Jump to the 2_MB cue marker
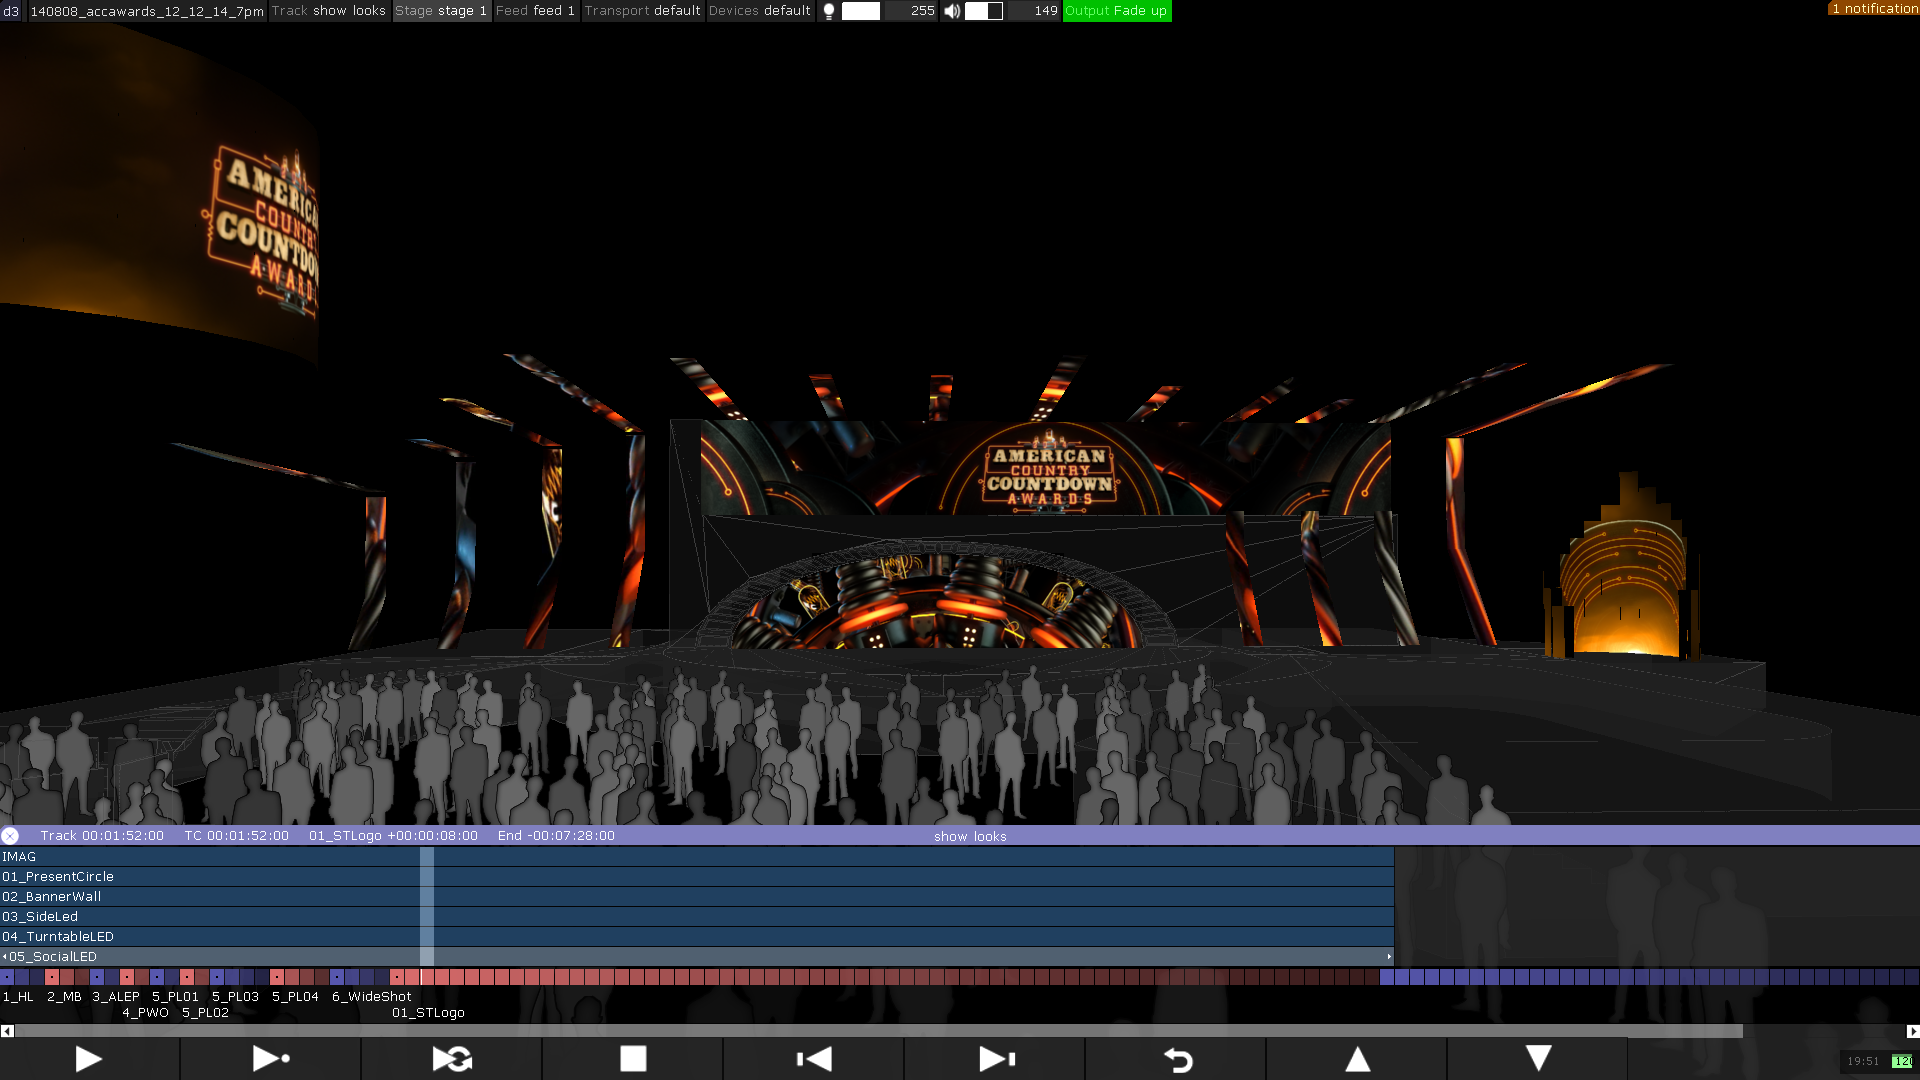This screenshot has width=1920, height=1080. pyautogui.click(x=64, y=997)
